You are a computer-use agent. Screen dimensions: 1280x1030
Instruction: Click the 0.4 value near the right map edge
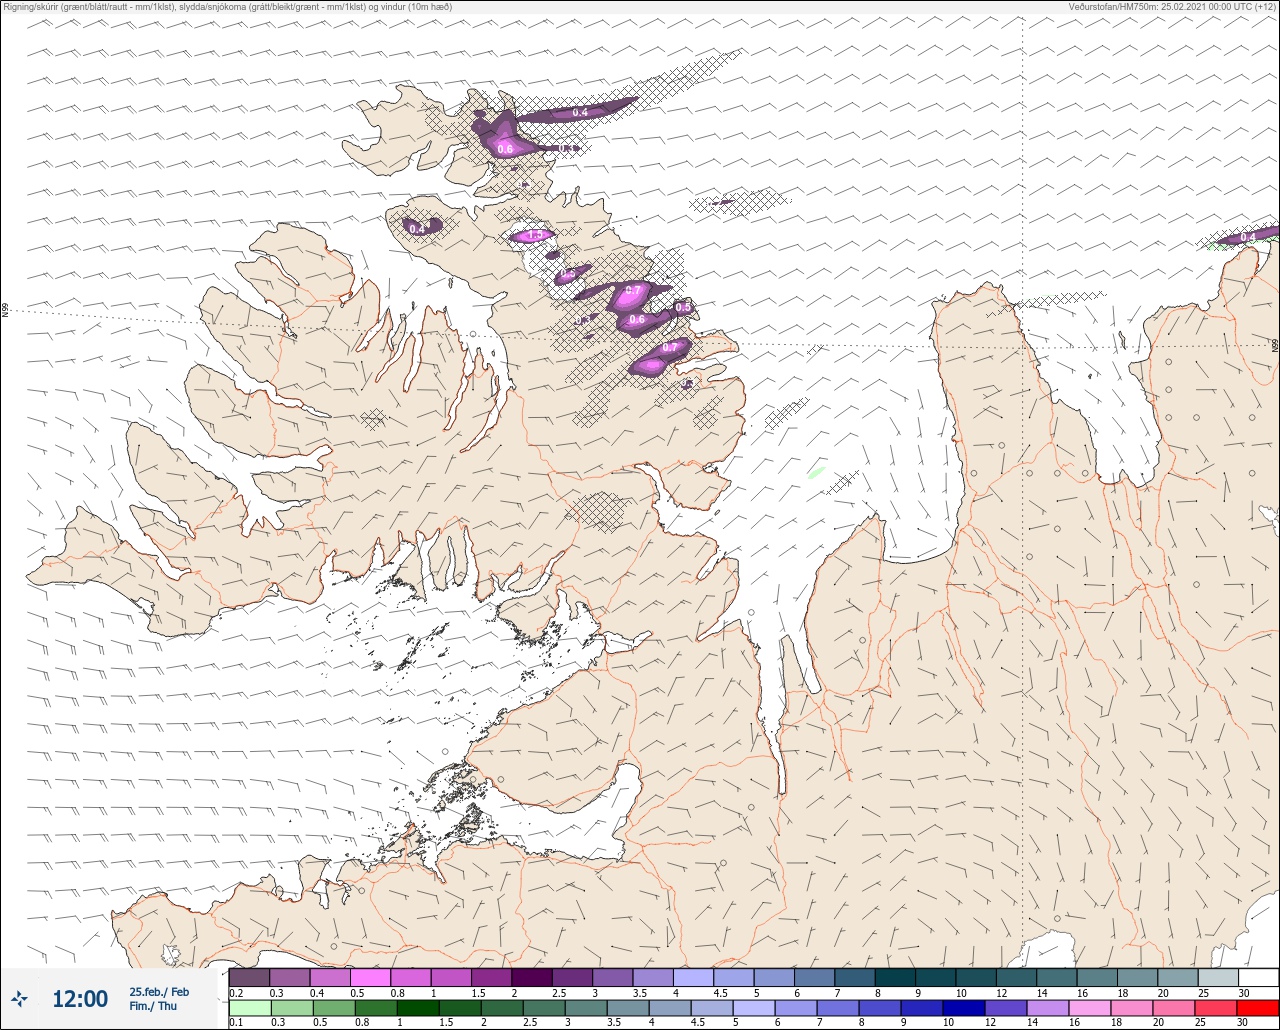tap(1248, 237)
